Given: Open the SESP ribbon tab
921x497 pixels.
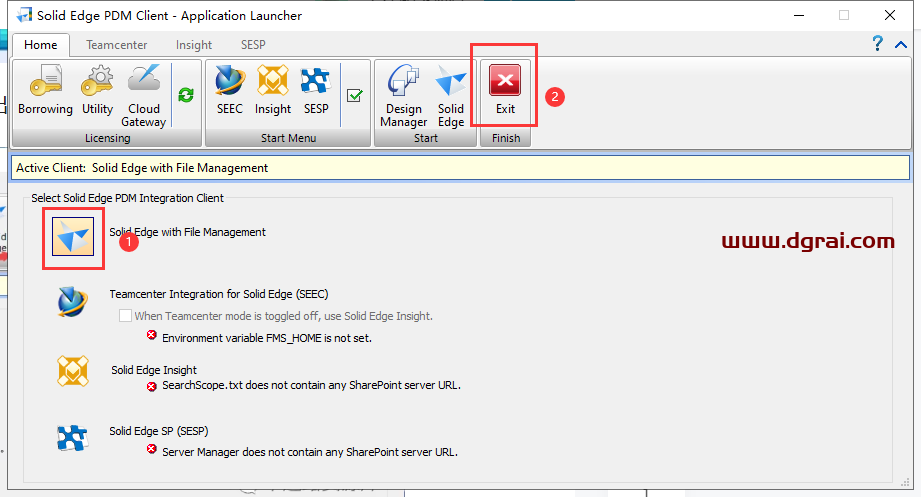Looking at the screenshot, I should (x=253, y=45).
